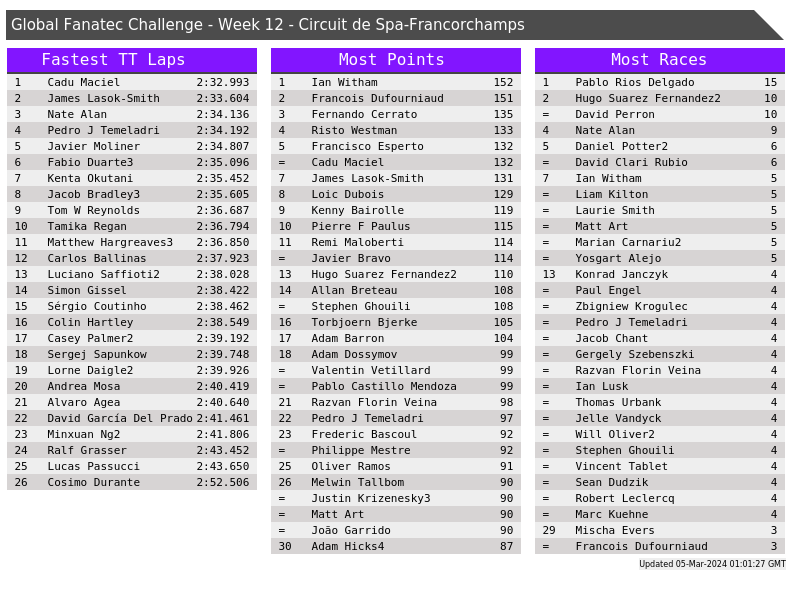Select Tamika Regan in the lap times

87,226
